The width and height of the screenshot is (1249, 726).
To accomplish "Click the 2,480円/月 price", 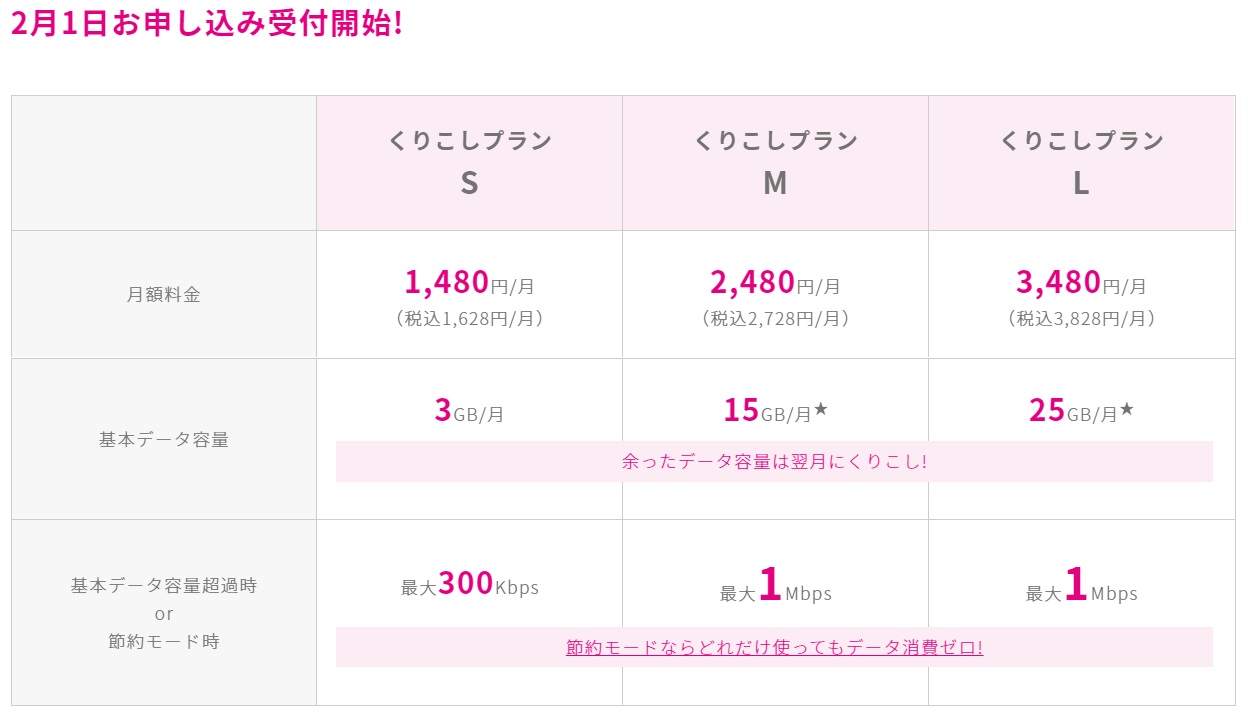I will click(x=775, y=283).
